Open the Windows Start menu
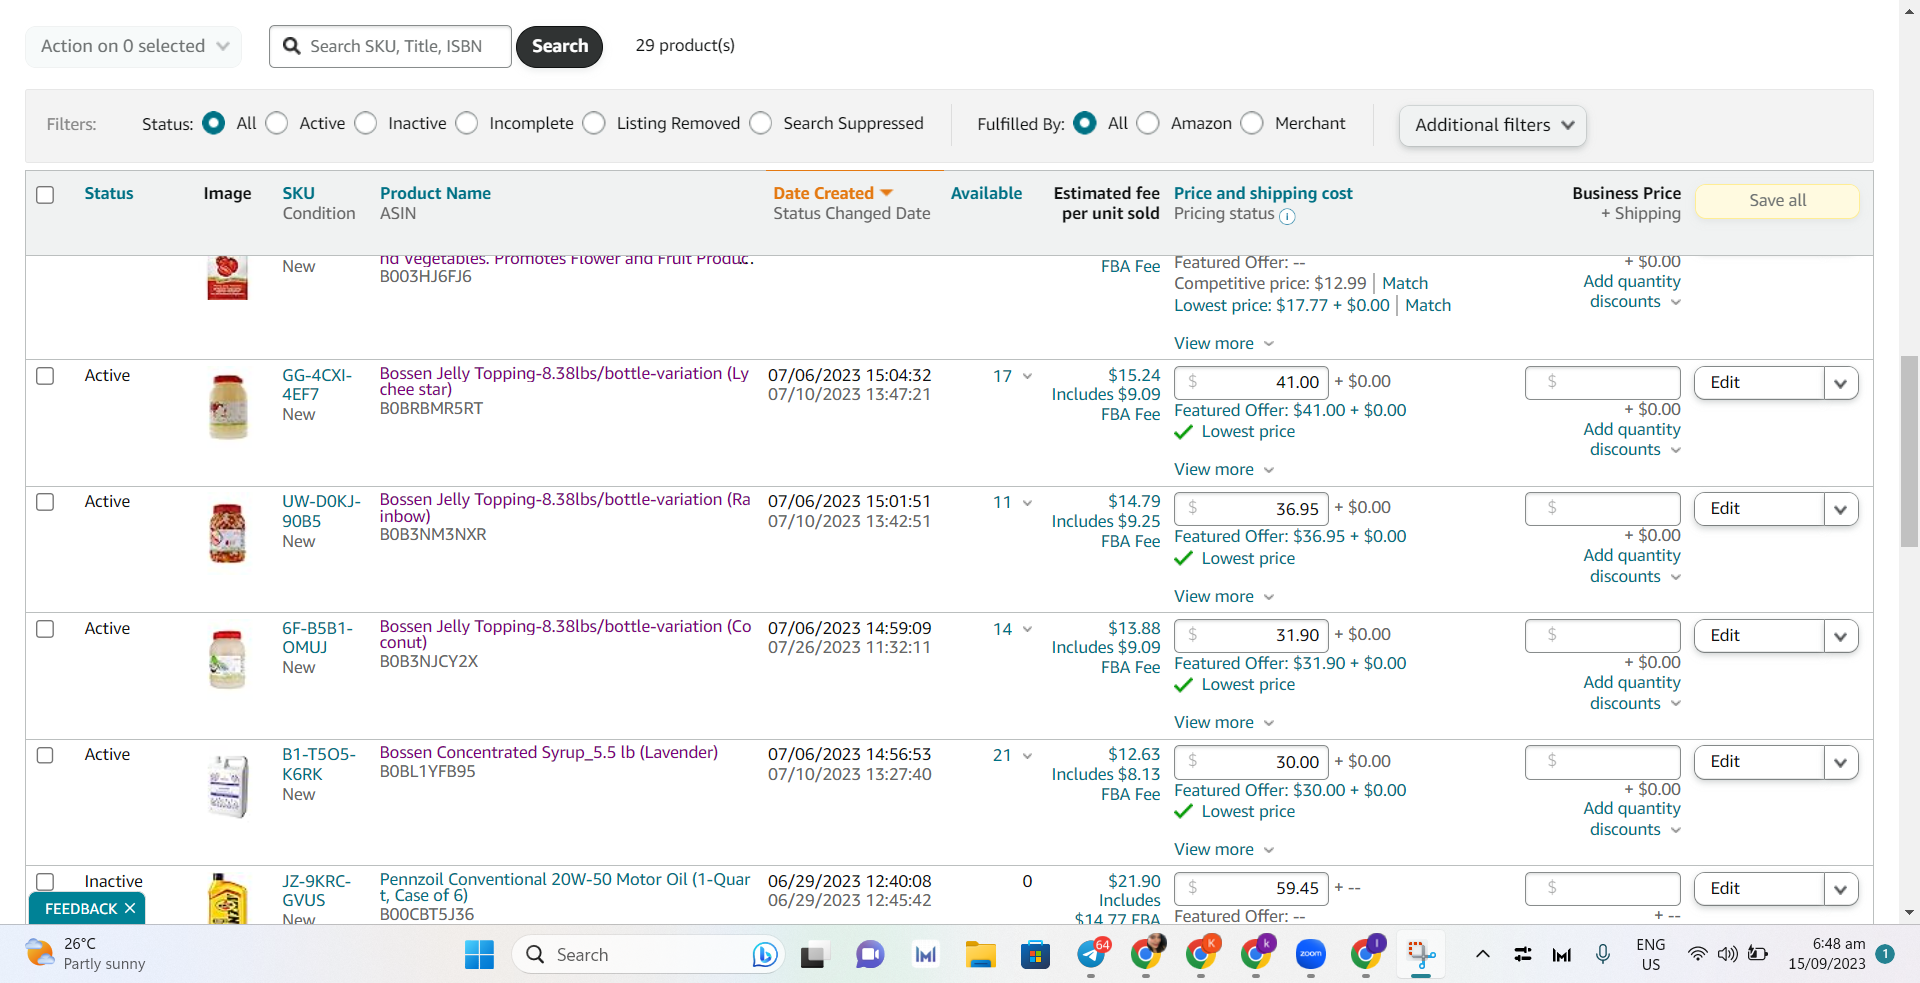 (479, 955)
